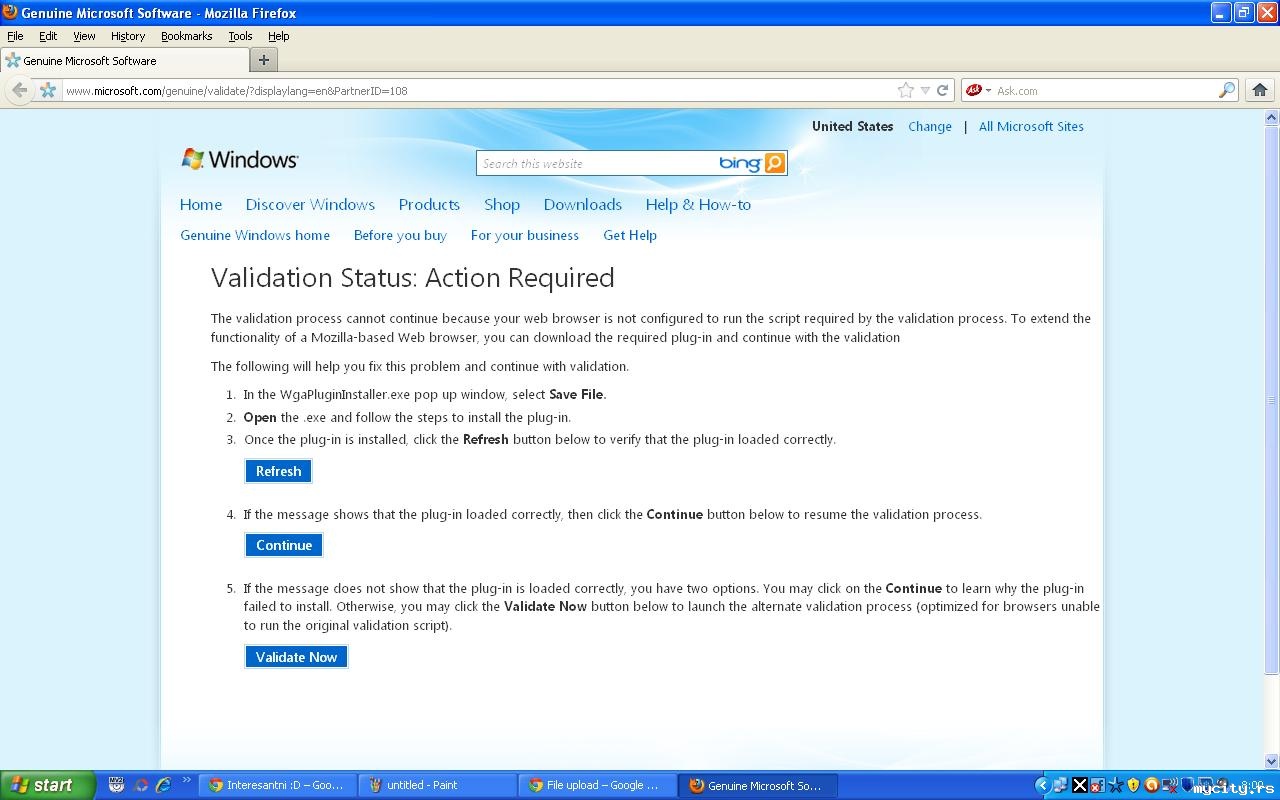Select the 'Validation Status: Action Required' heading
Image resolution: width=1280 pixels, height=800 pixels.
tap(412, 277)
